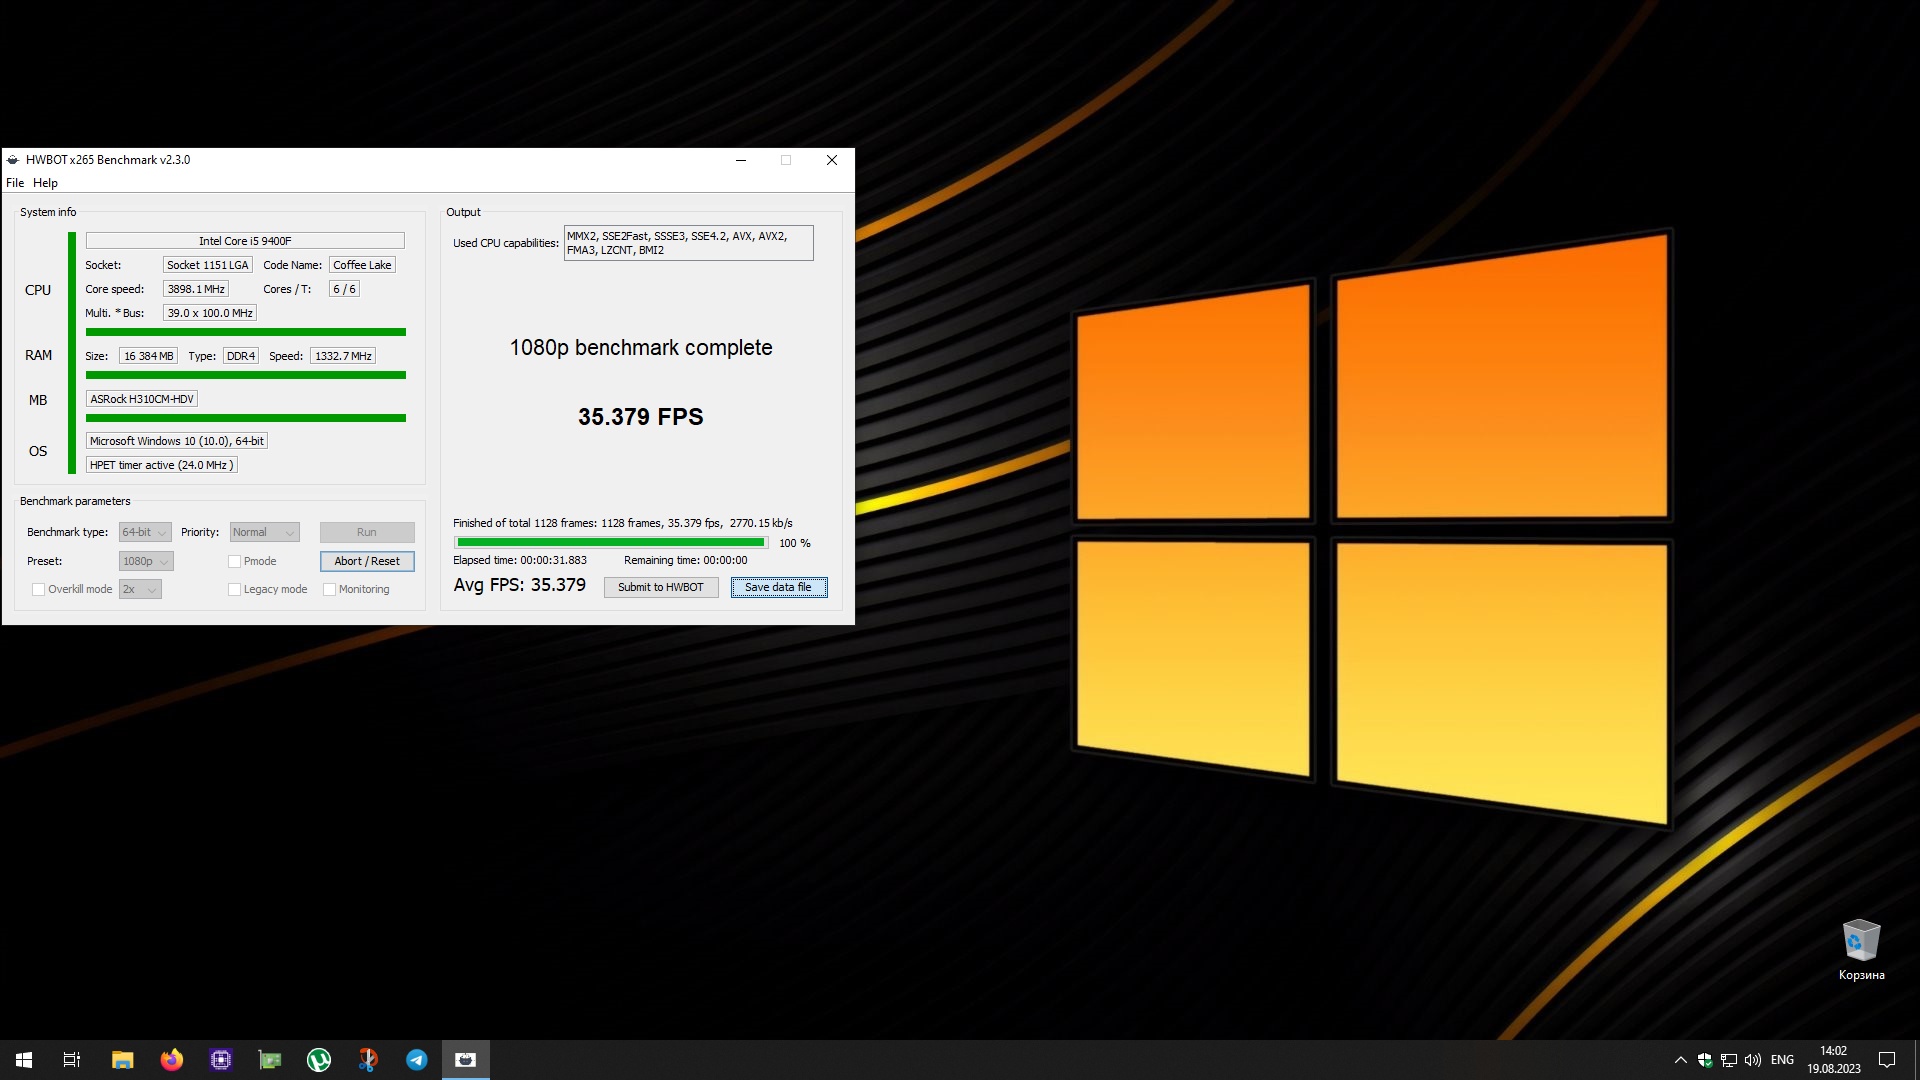Image resolution: width=1920 pixels, height=1080 pixels.
Task: Click the 39.0 x 100.0 MHz multiplier field
Action: [x=210, y=313]
